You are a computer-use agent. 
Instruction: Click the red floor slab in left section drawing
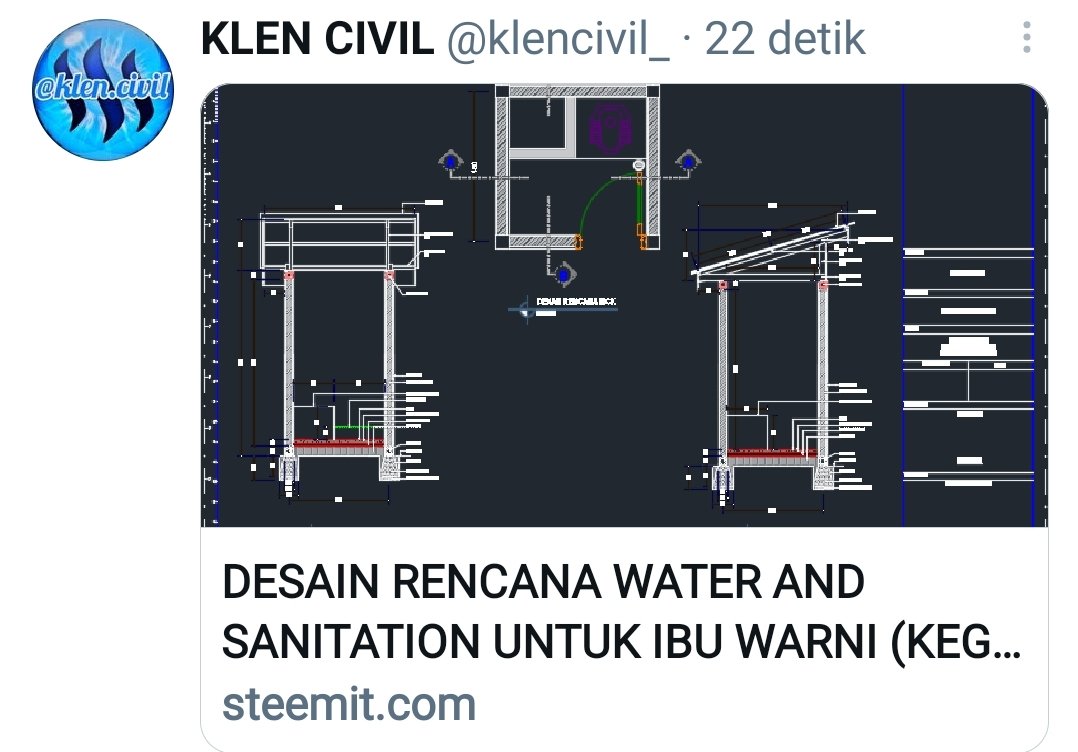339,447
